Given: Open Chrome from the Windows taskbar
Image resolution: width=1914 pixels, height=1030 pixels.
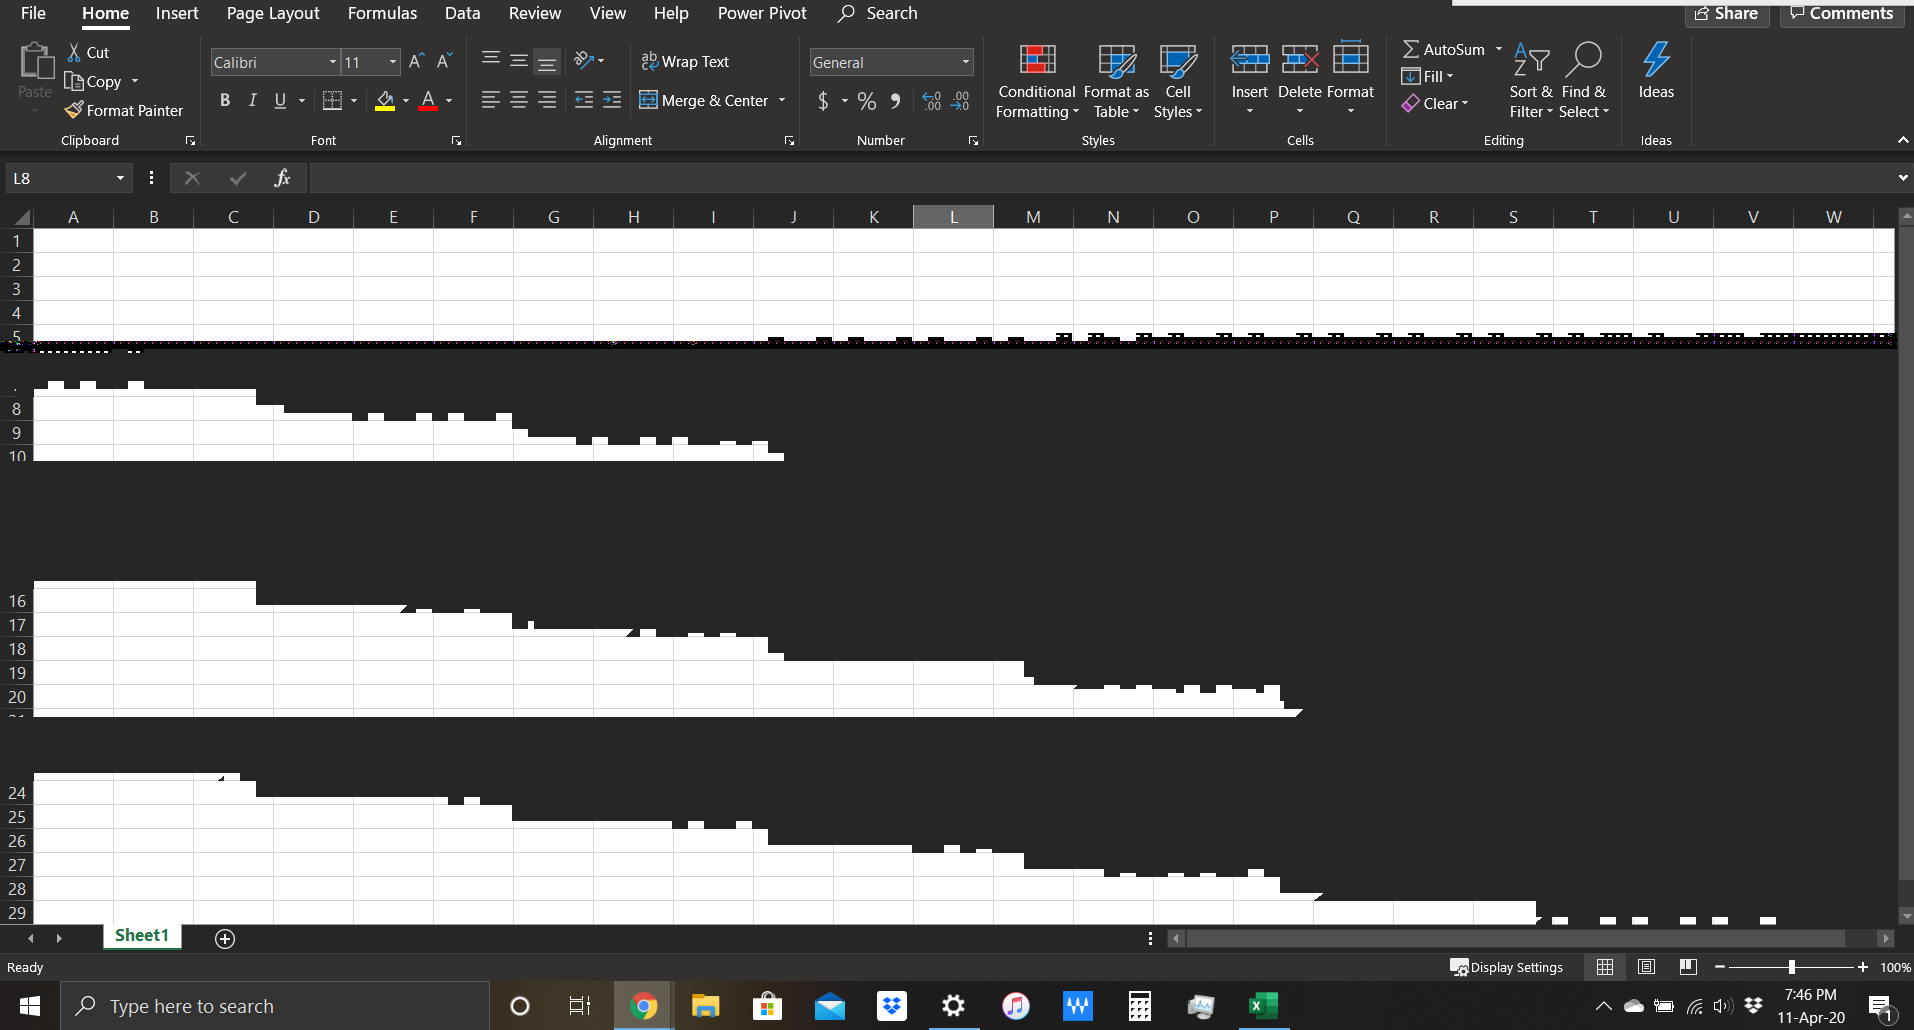Looking at the screenshot, I should coord(644,1006).
